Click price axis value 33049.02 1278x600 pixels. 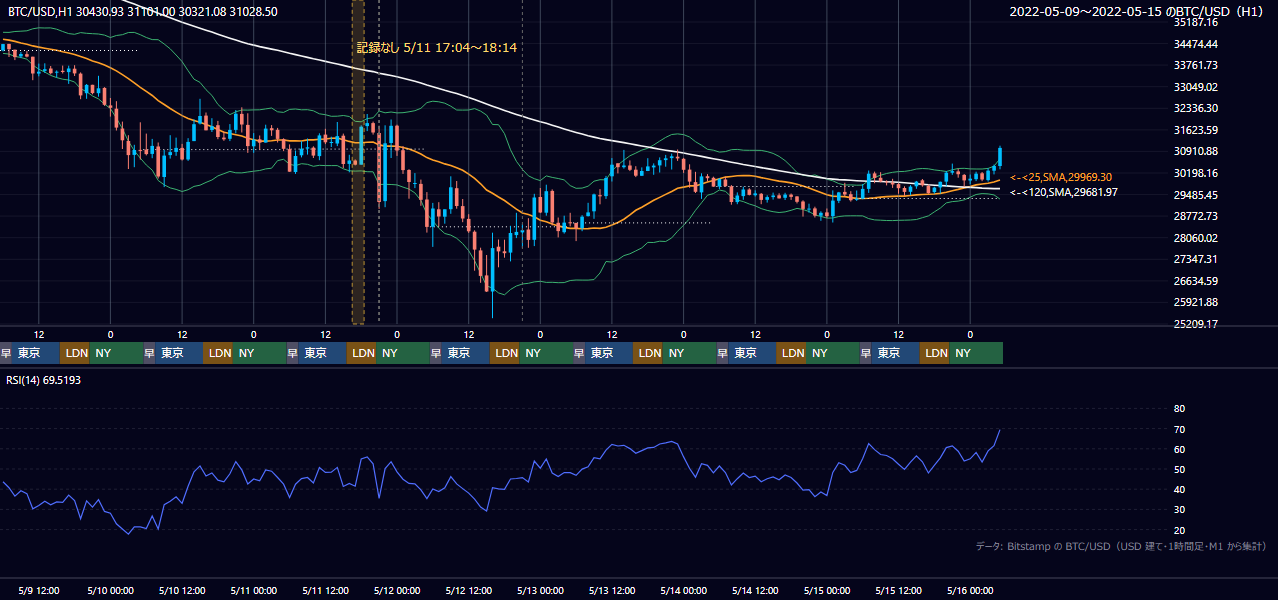(1196, 87)
